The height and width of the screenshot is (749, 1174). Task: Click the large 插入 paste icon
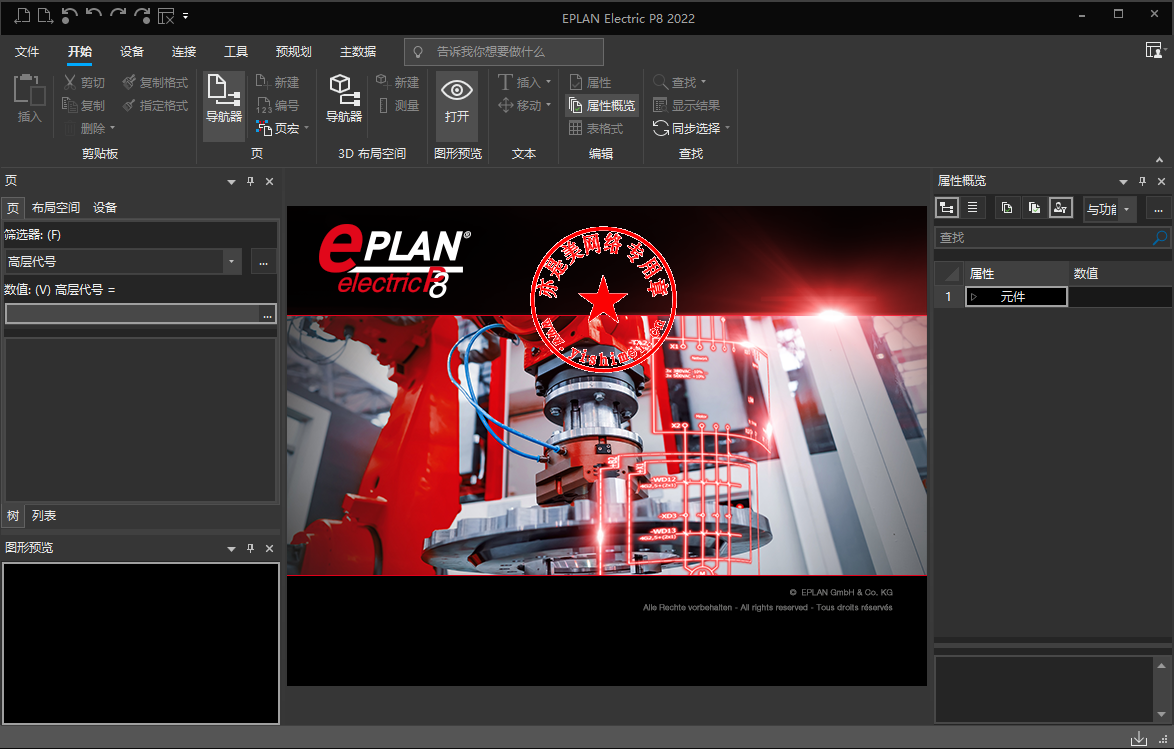pos(29,98)
